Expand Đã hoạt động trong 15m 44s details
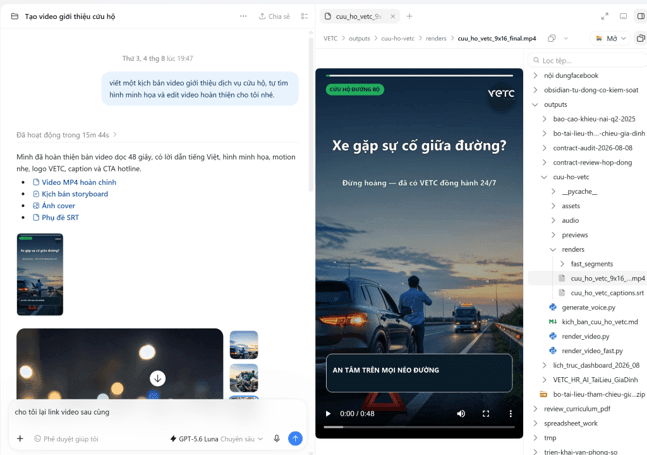Image resolution: width=647 pixels, height=455 pixels. pyautogui.click(x=67, y=135)
